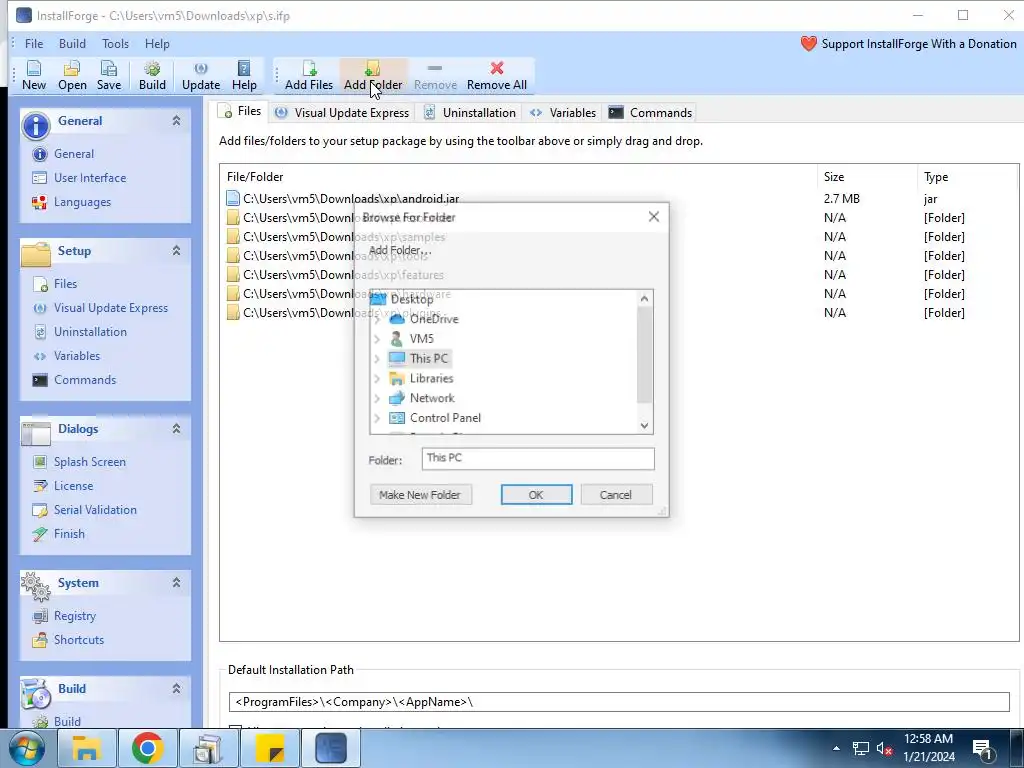Click the Add Files toolbar button
This screenshot has height=768, width=1024.
309,75
